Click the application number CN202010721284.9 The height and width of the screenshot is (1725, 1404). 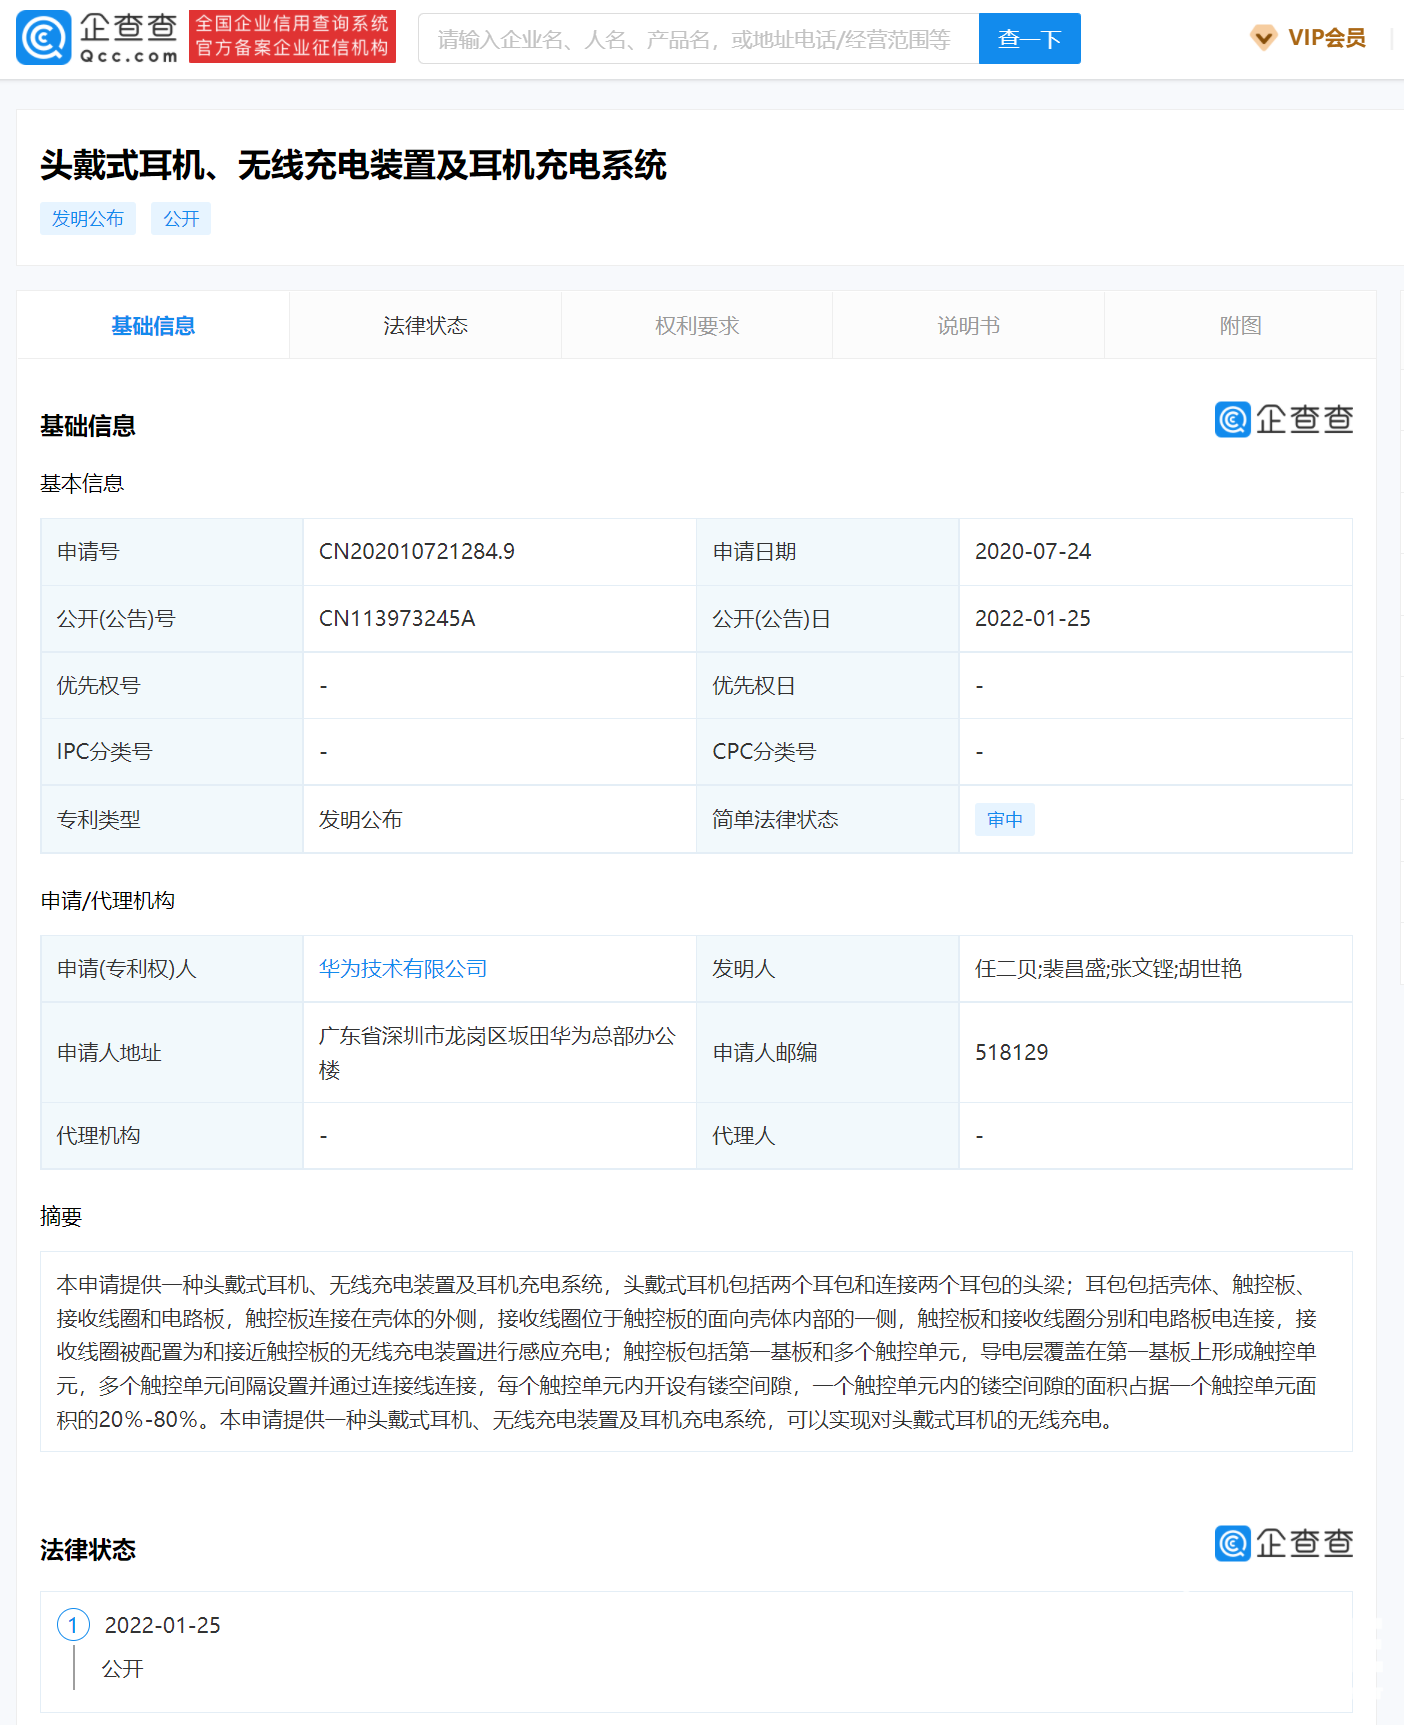(417, 552)
